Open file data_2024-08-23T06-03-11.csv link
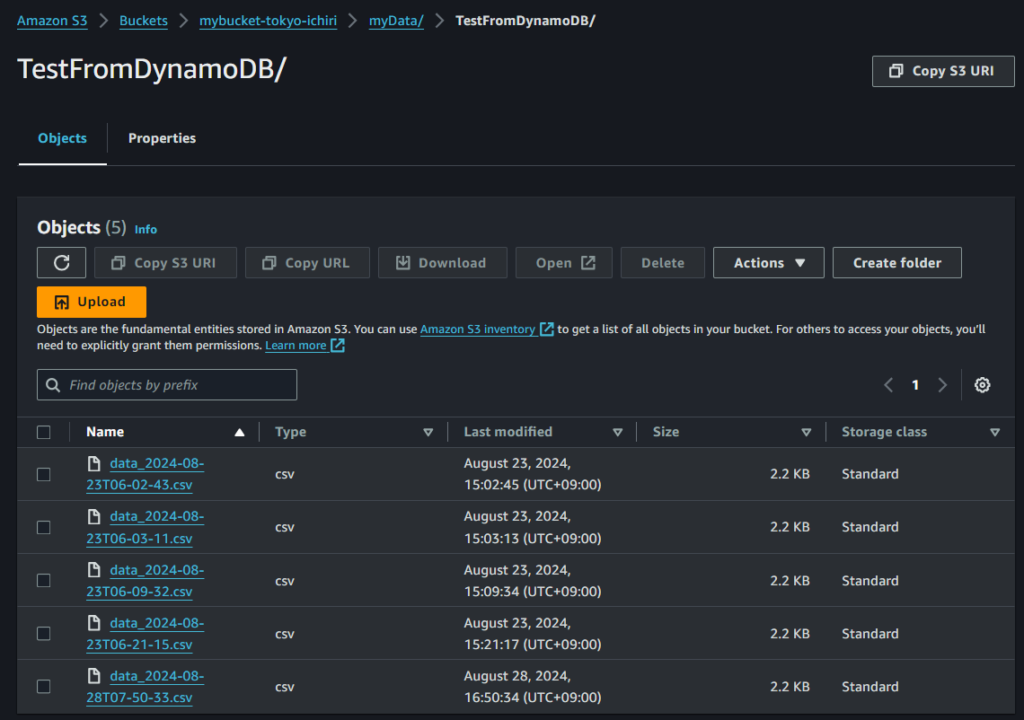Viewport: 1024px width, 720px height. click(145, 527)
